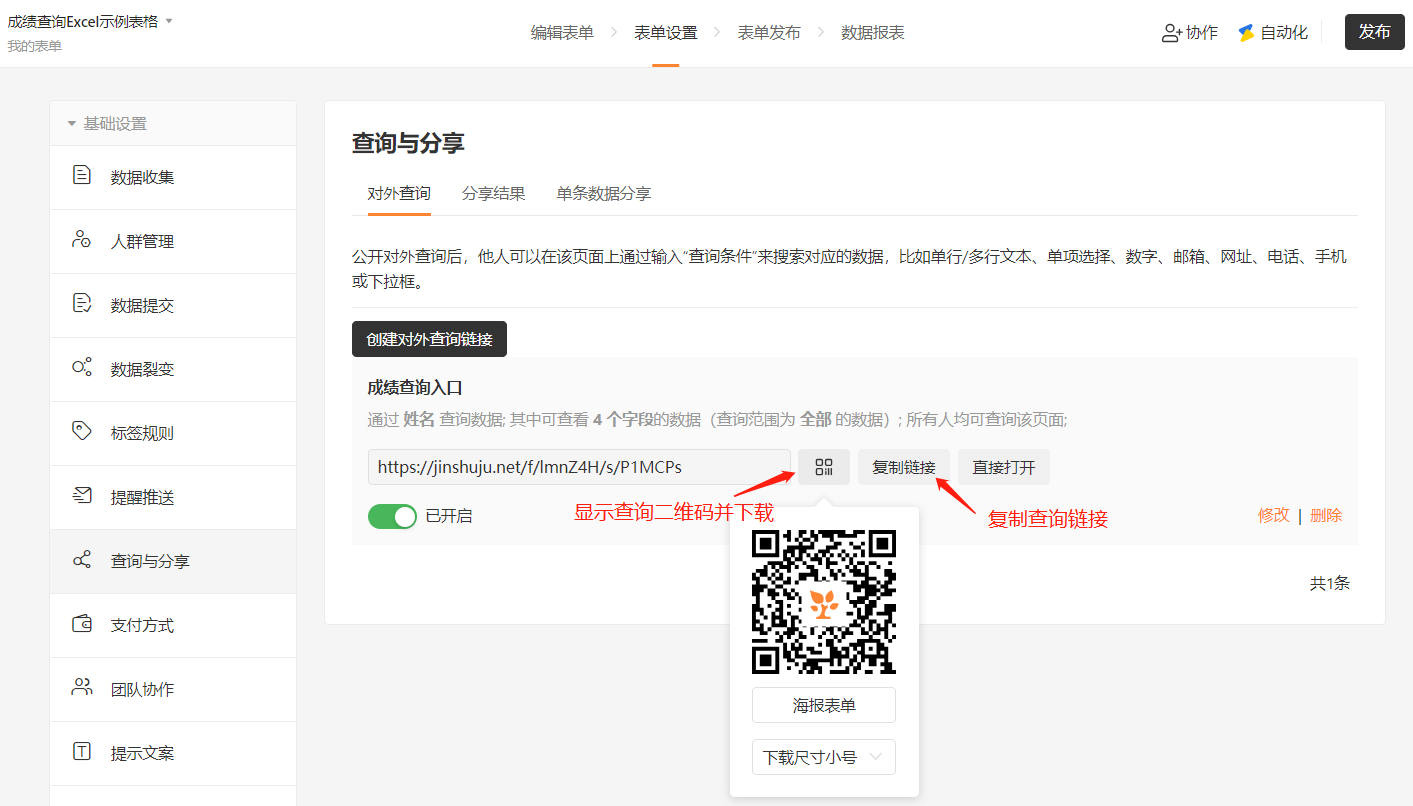Click 我的表单 breadcrumb text

[35, 46]
